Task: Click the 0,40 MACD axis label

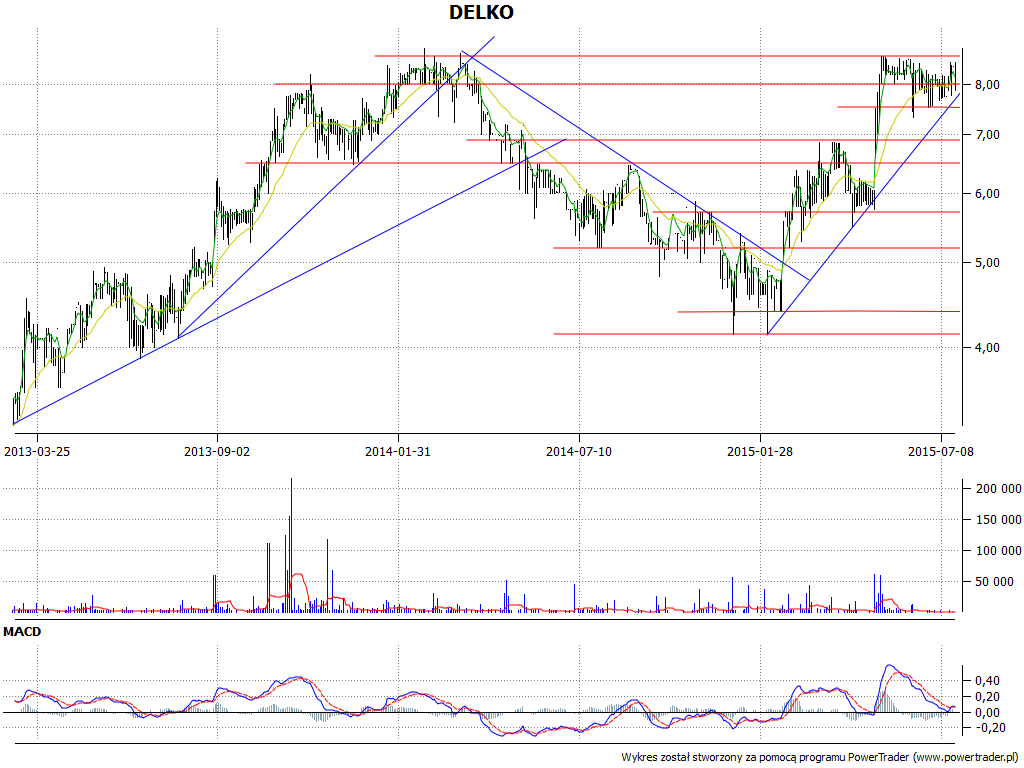Action: [987, 680]
